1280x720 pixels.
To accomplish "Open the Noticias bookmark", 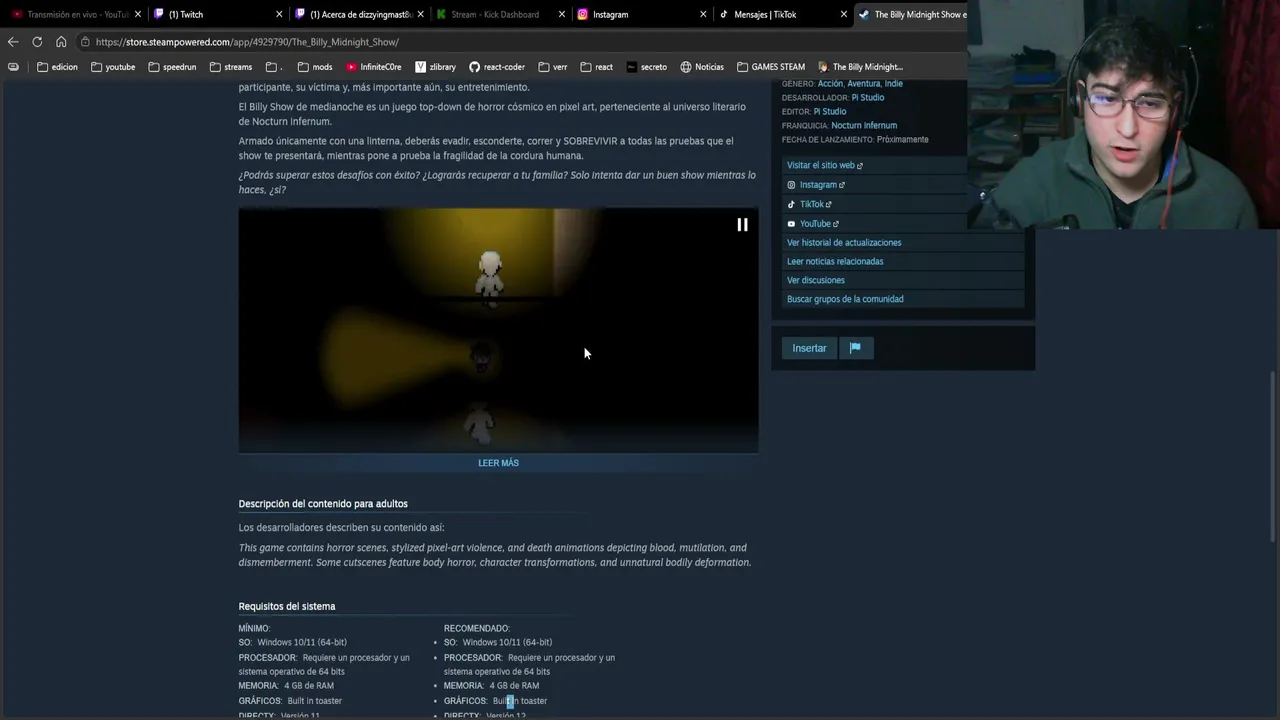I will 702,67.
